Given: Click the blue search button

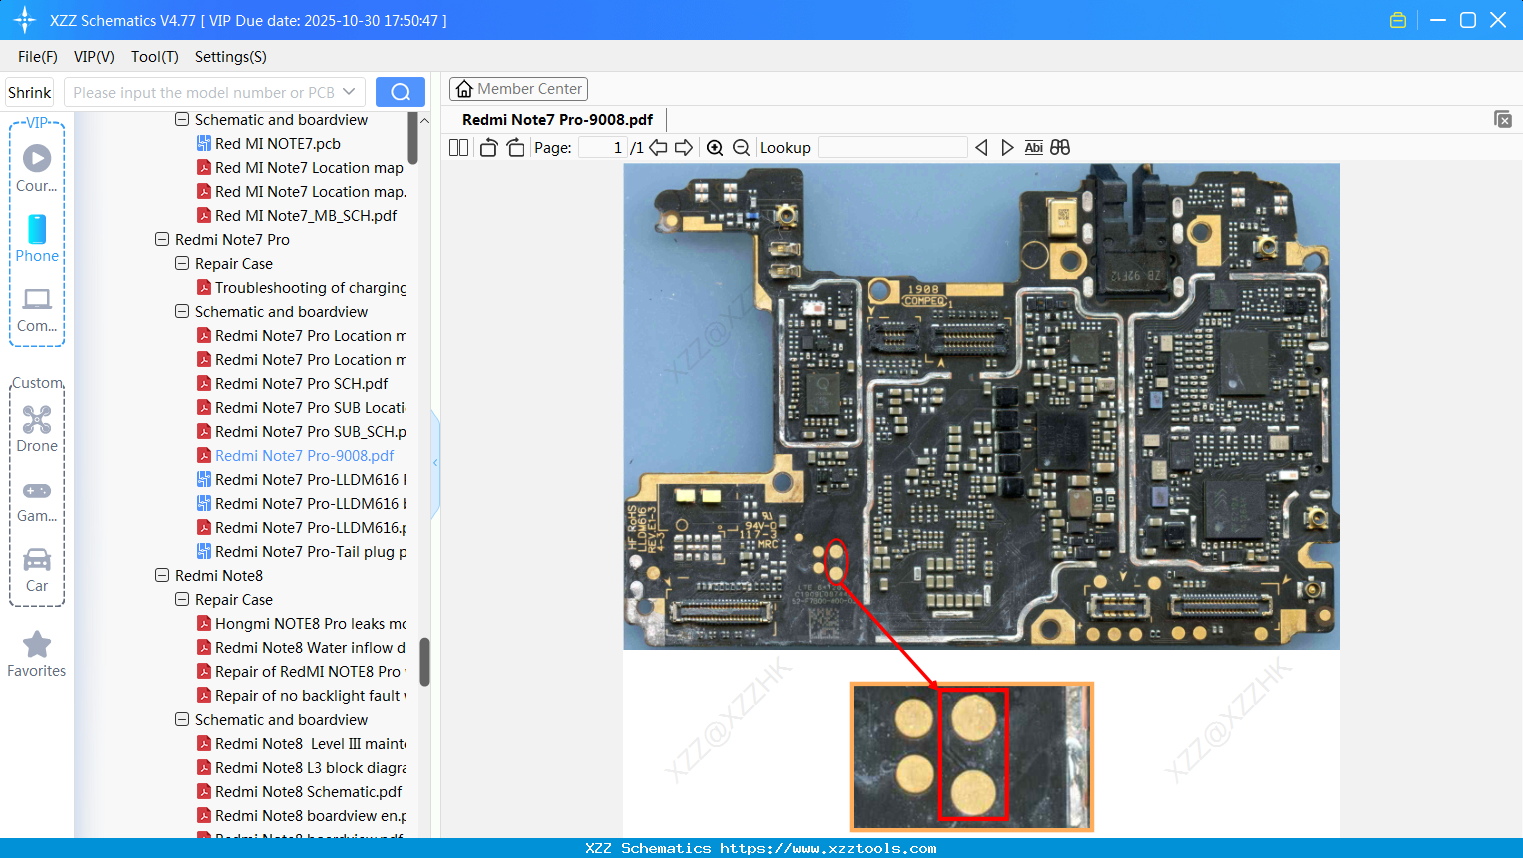Looking at the screenshot, I should tap(400, 92).
